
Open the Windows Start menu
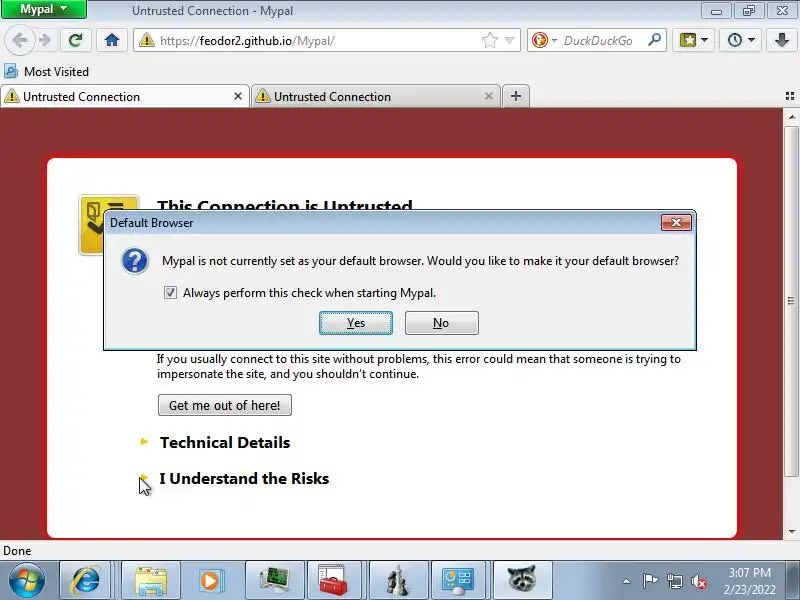coord(27,580)
